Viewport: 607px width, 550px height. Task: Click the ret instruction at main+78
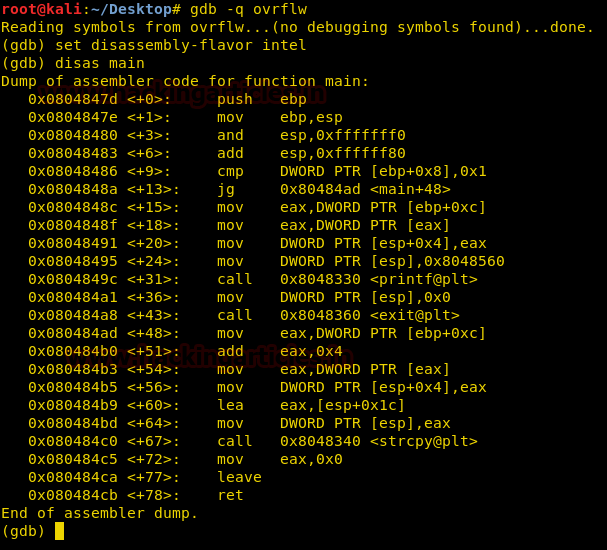click(x=231, y=495)
